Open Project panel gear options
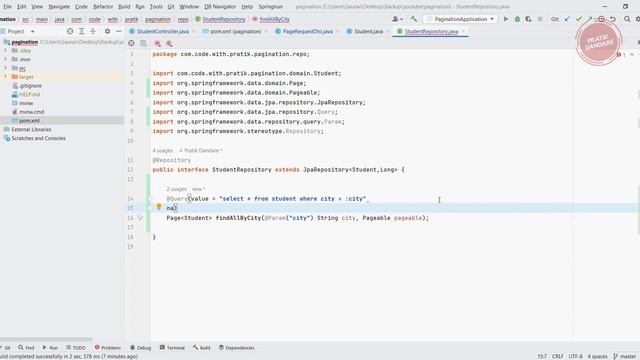Image resolution: width=640 pixels, height=360 pixels. point(107,31)
